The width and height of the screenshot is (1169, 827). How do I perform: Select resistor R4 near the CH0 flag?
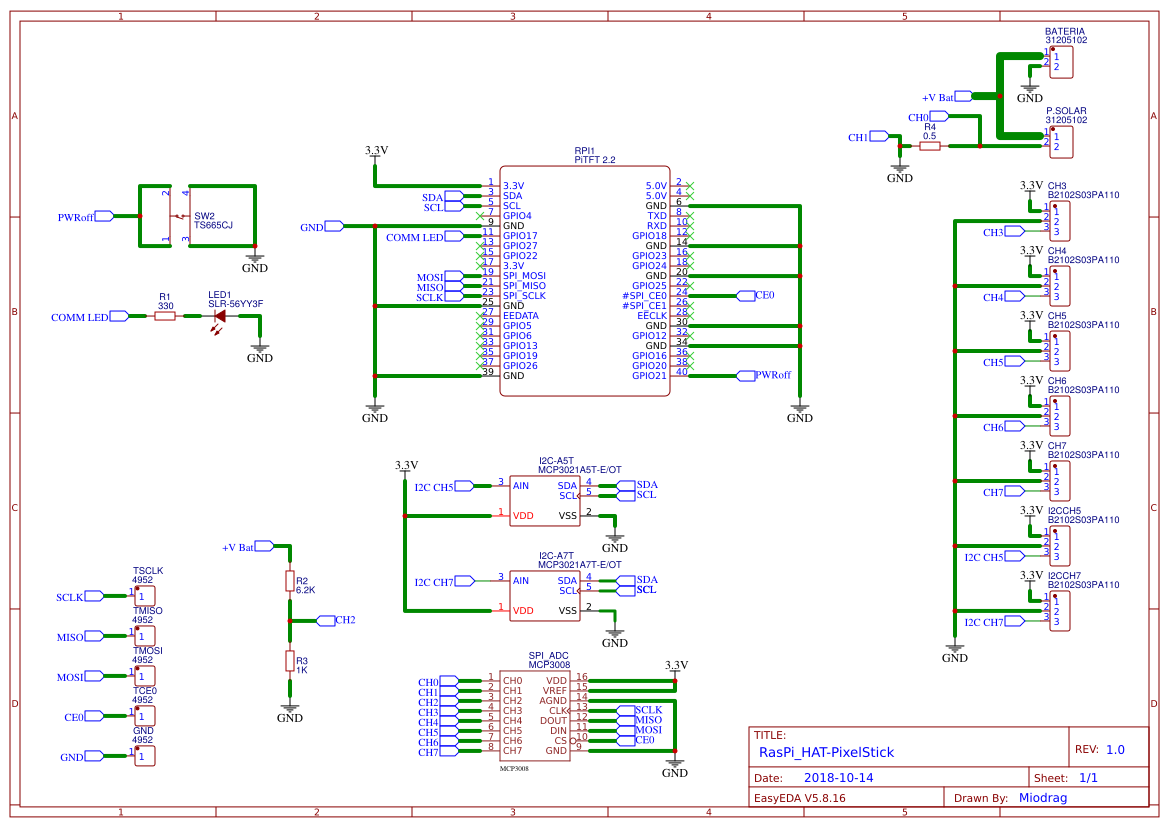point(929,144)
